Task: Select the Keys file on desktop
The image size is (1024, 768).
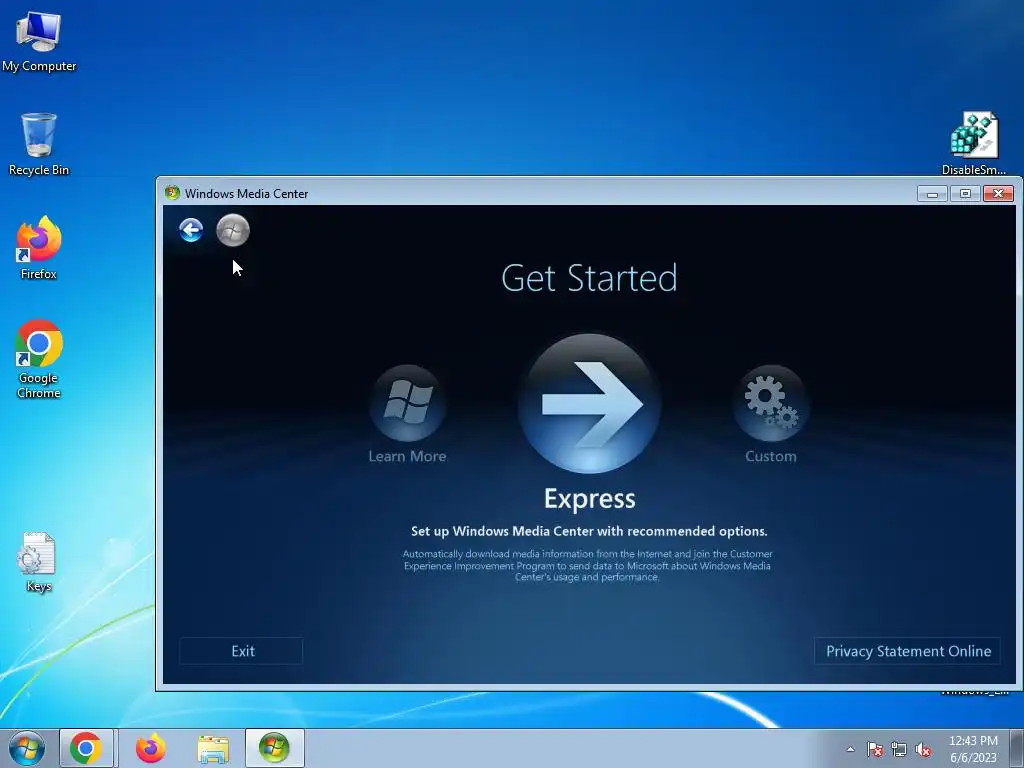Action: tap(38, 562)
